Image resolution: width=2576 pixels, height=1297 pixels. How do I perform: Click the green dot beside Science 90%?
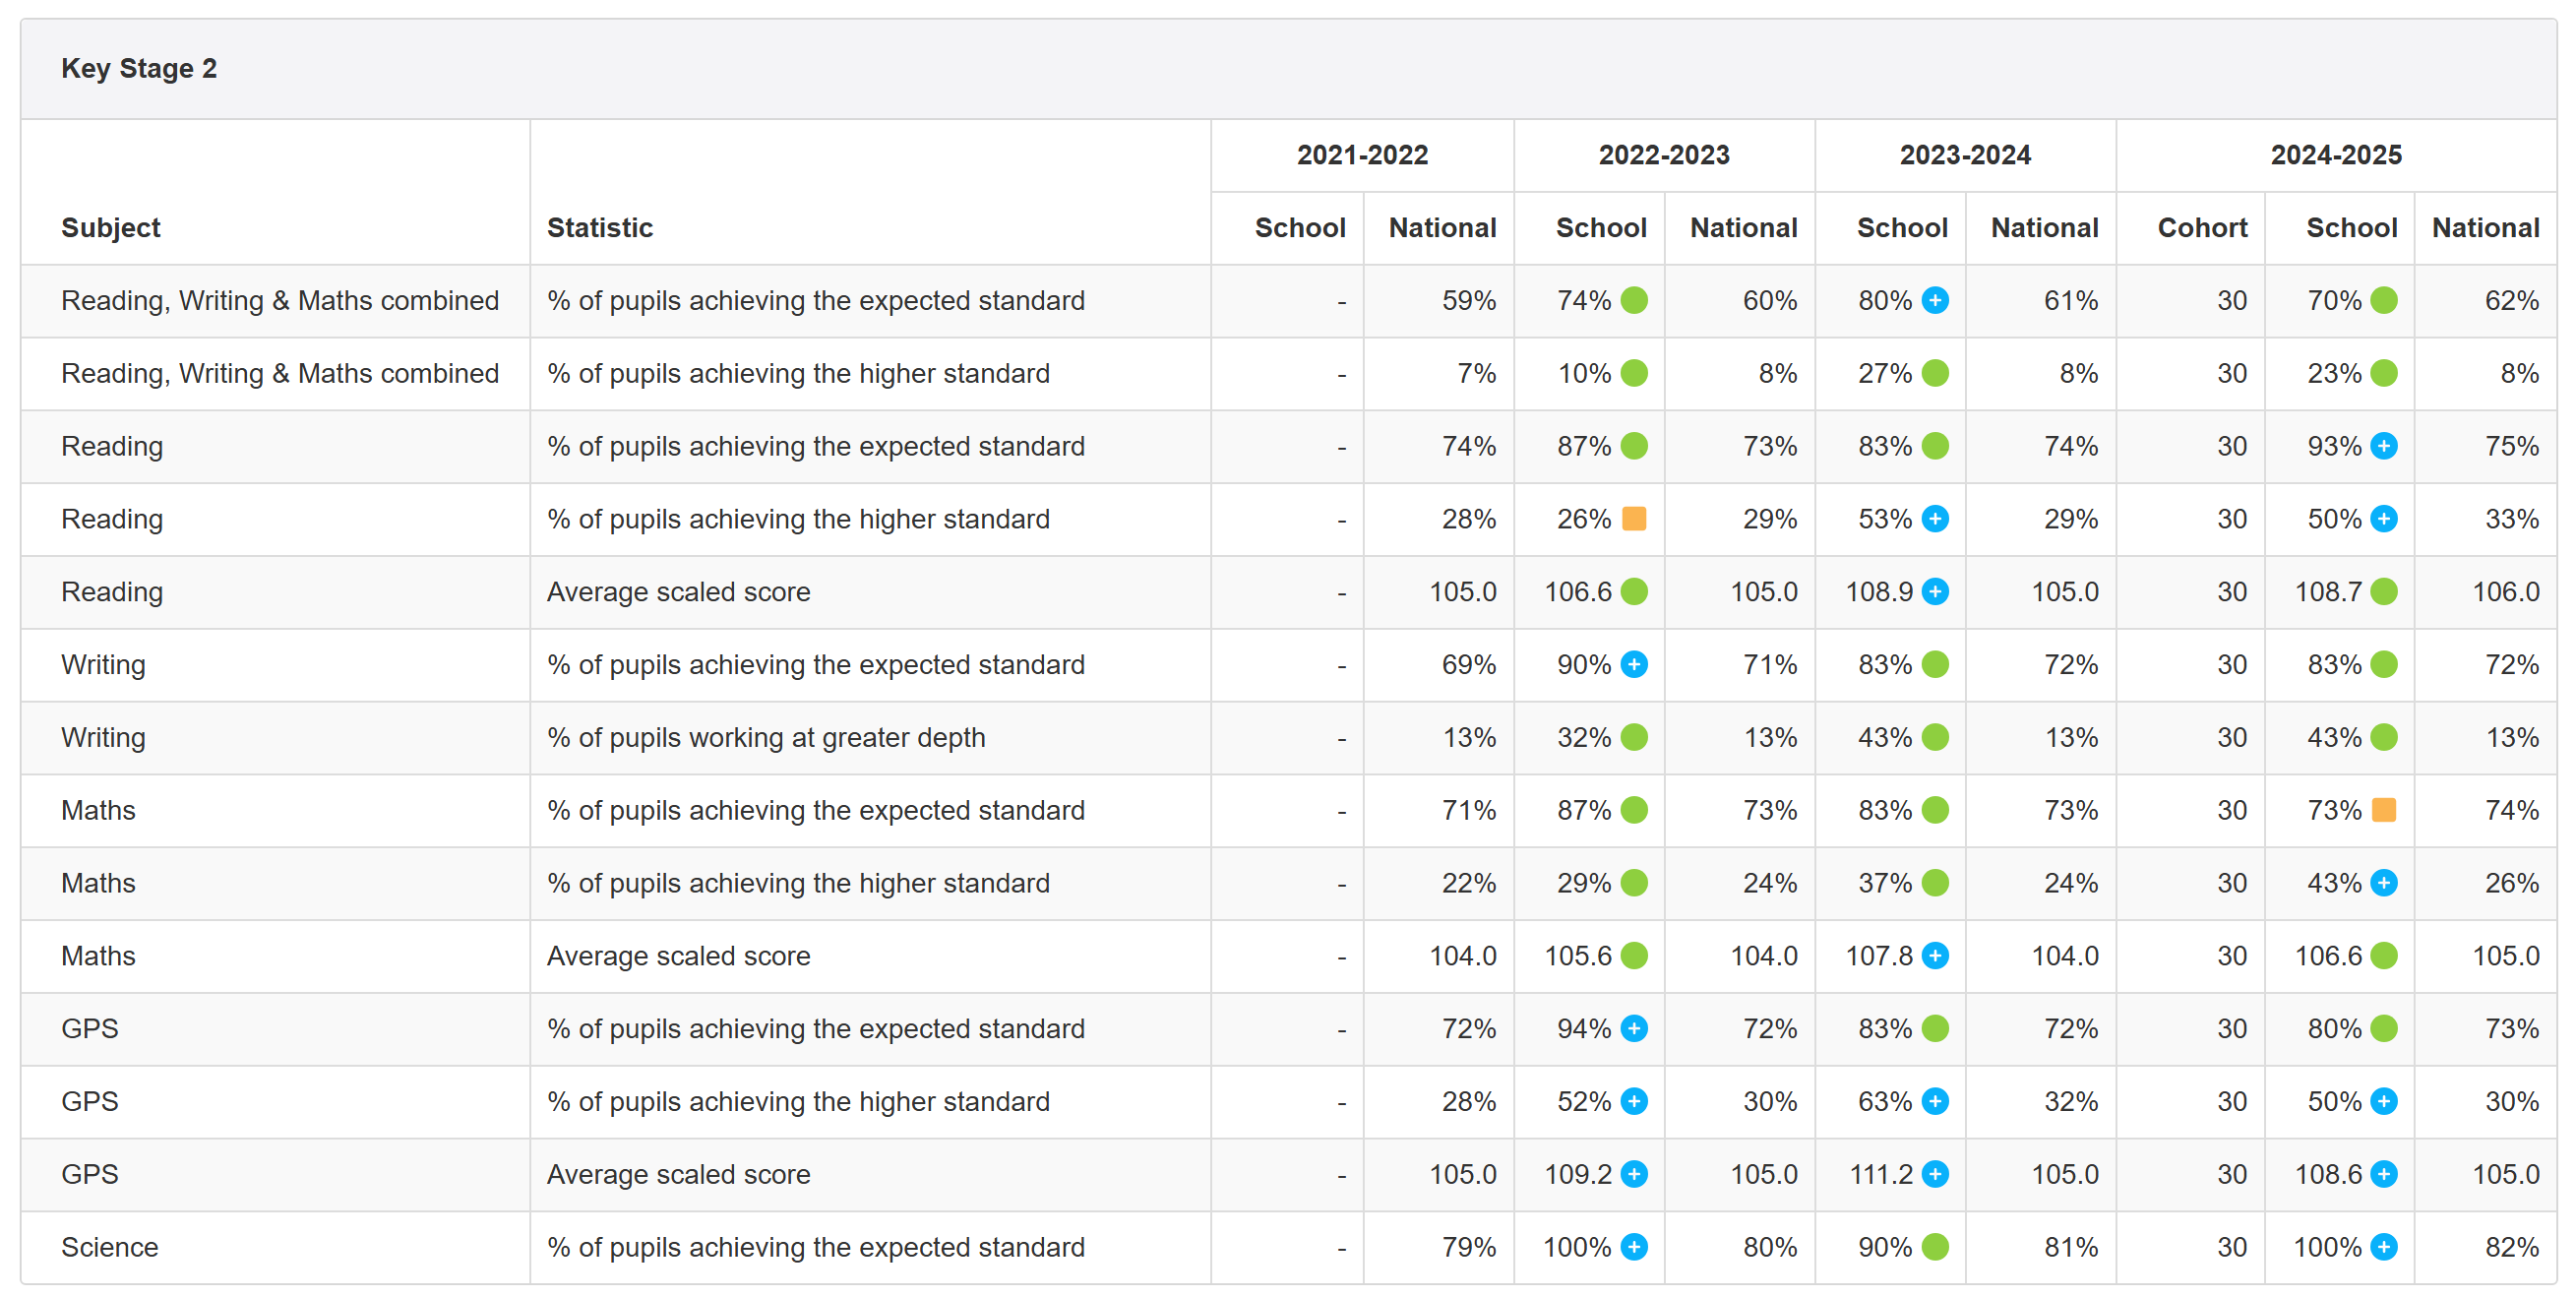(1935, 1247)
